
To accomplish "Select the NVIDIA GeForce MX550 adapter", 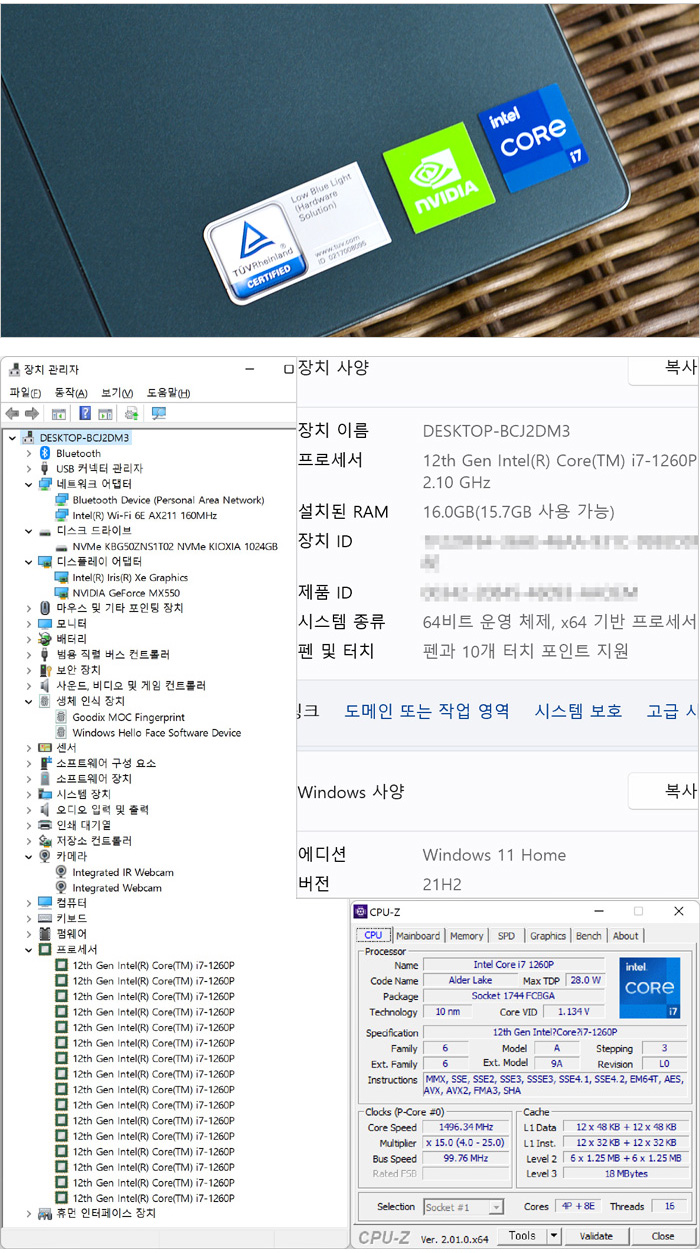I will tap(130, 593).
